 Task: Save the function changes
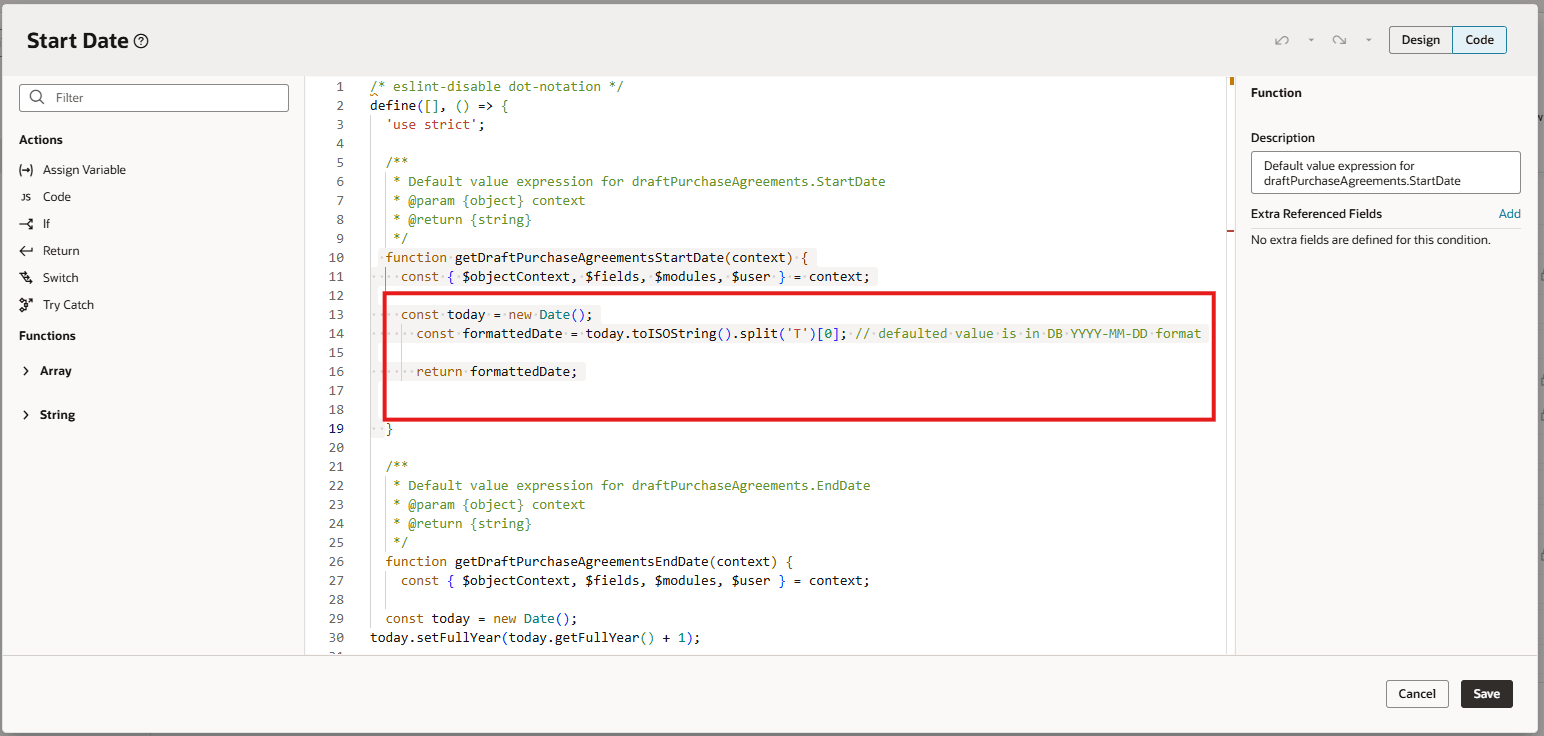point(1486,693)
